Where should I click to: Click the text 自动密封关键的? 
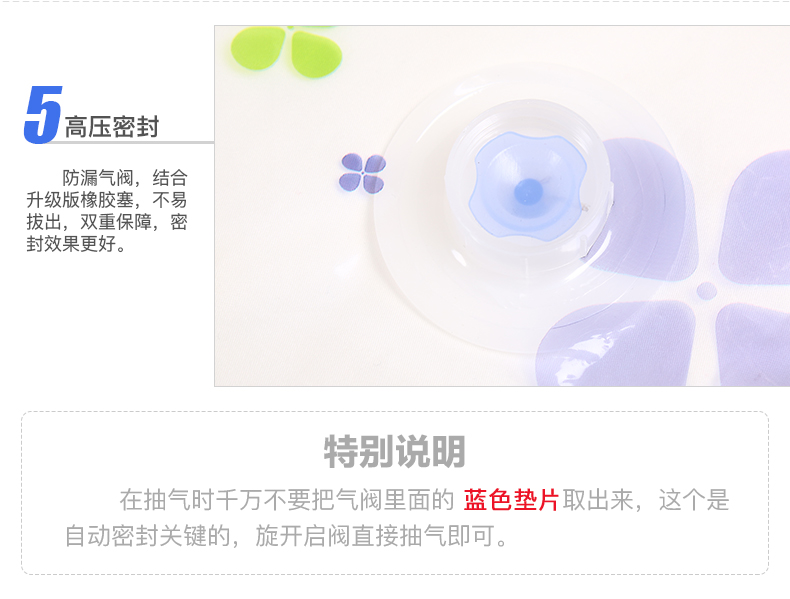(x=148, y=536)
